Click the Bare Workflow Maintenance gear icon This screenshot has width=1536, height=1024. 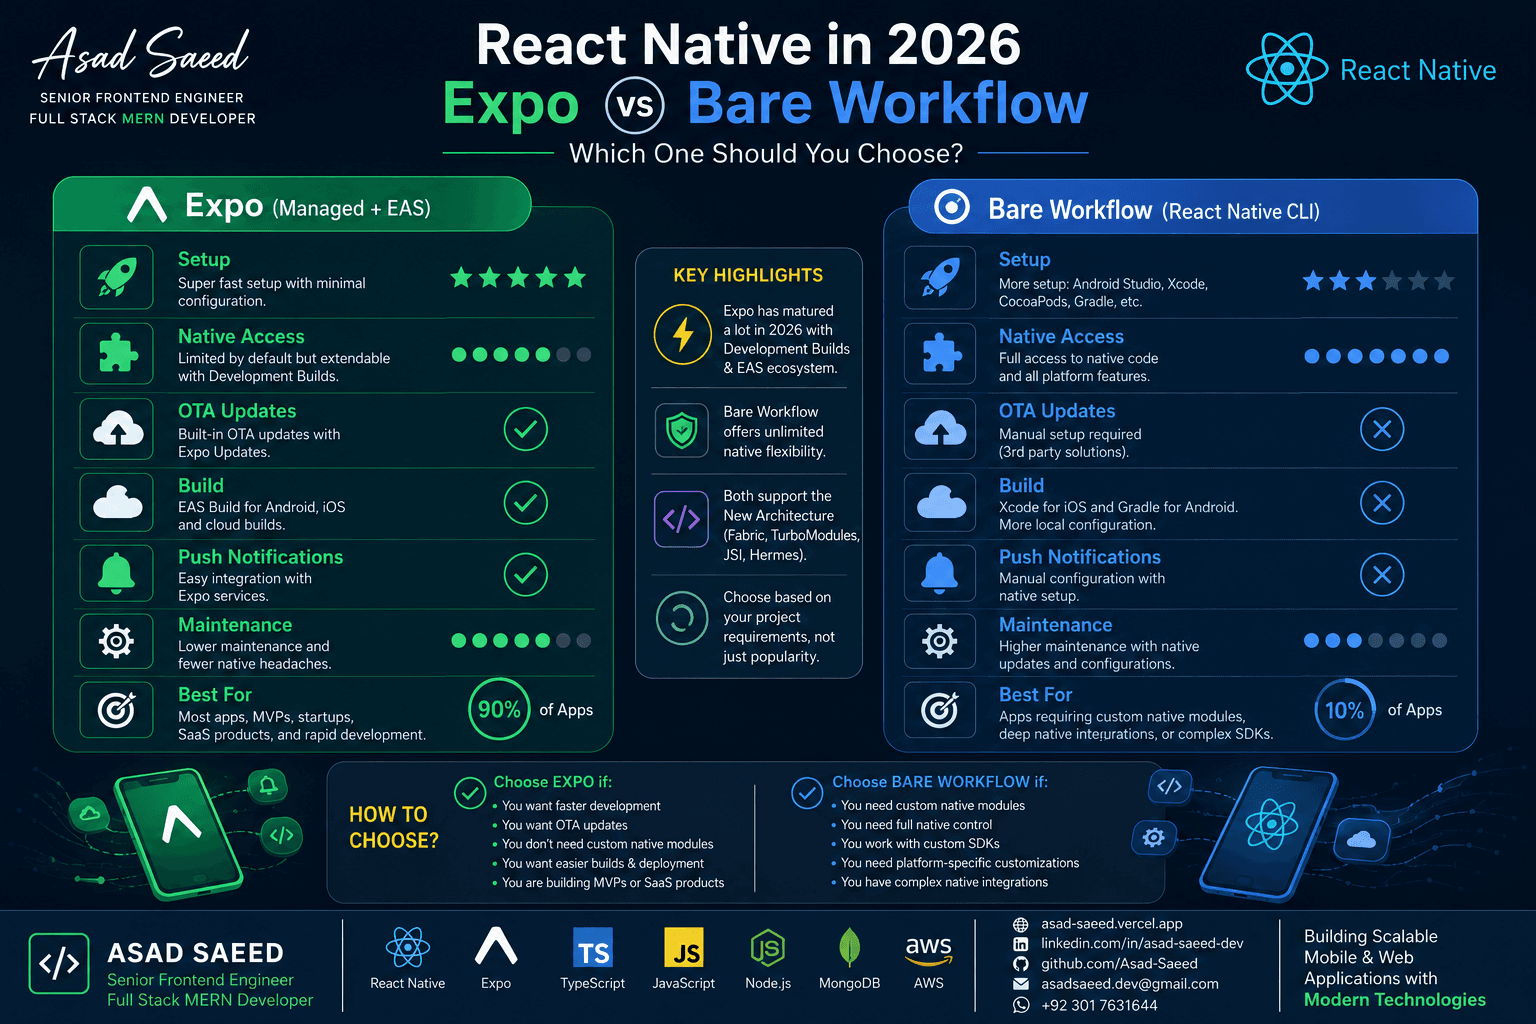[940, 641]
